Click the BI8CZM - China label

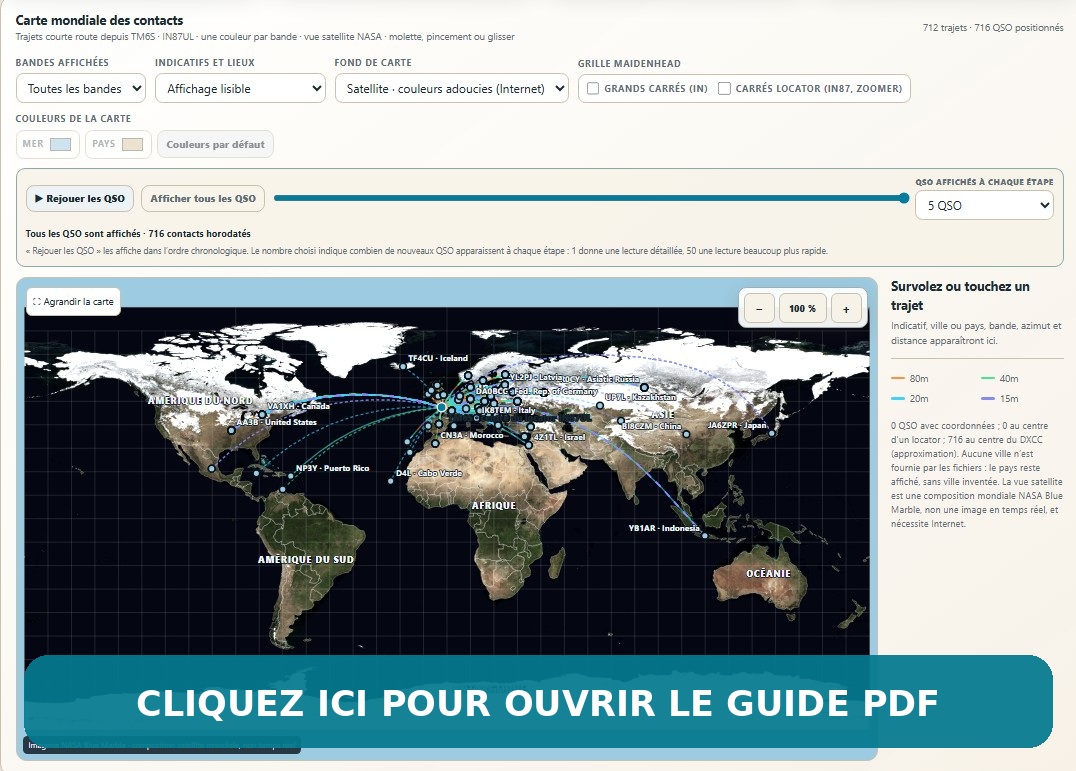tap(652, 426)
